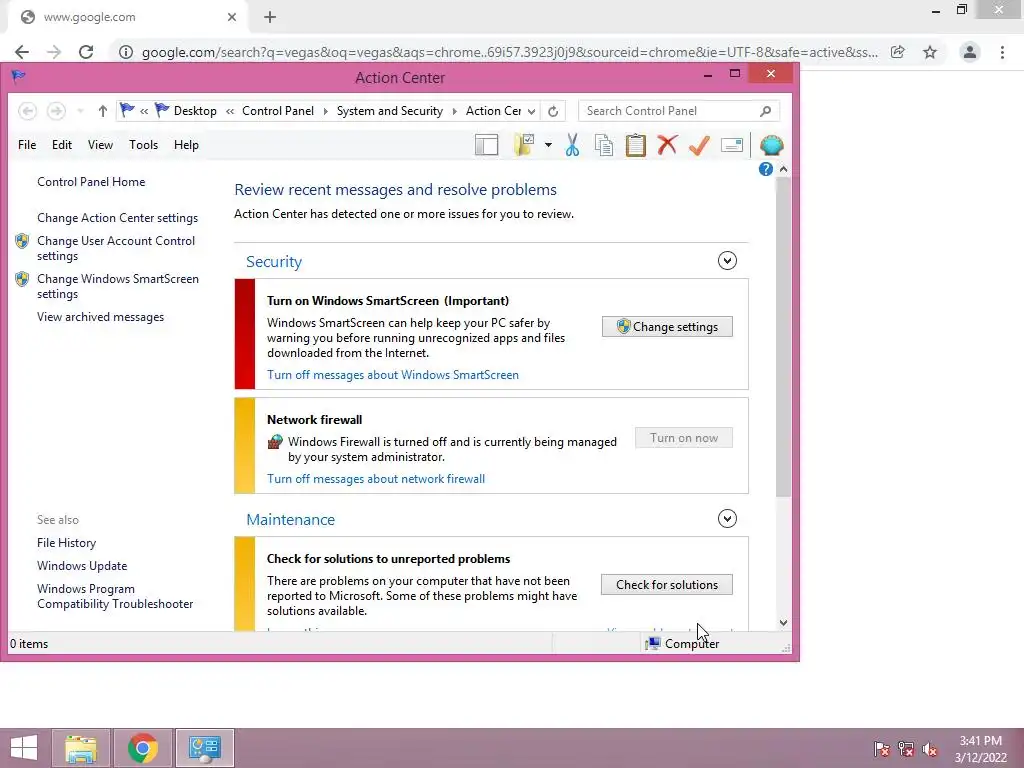
Task: Open File Explorer from taskbar
Action: (x=80, y=748)
